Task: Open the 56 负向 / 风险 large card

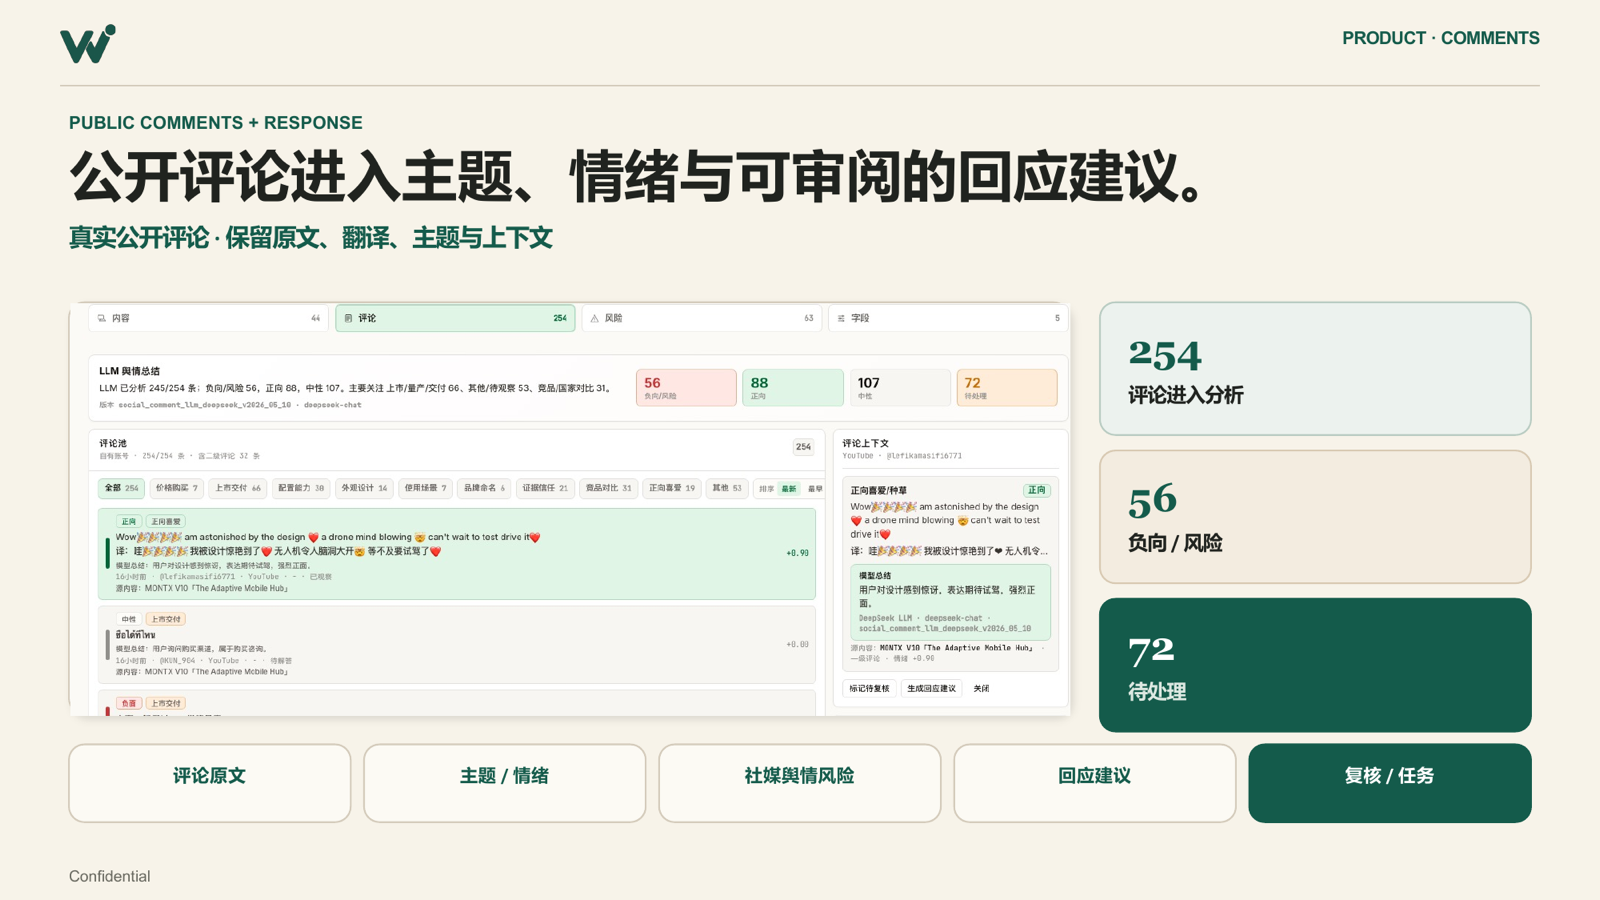Action: (x=1315, y=516)
